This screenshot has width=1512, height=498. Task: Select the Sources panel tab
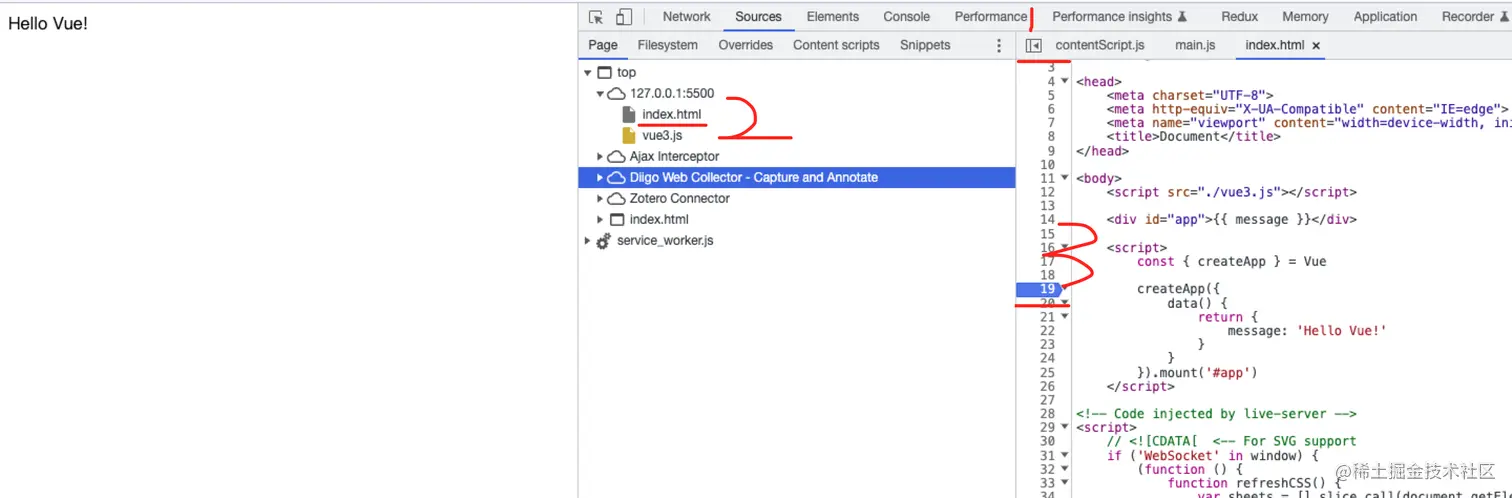point(758,17)
